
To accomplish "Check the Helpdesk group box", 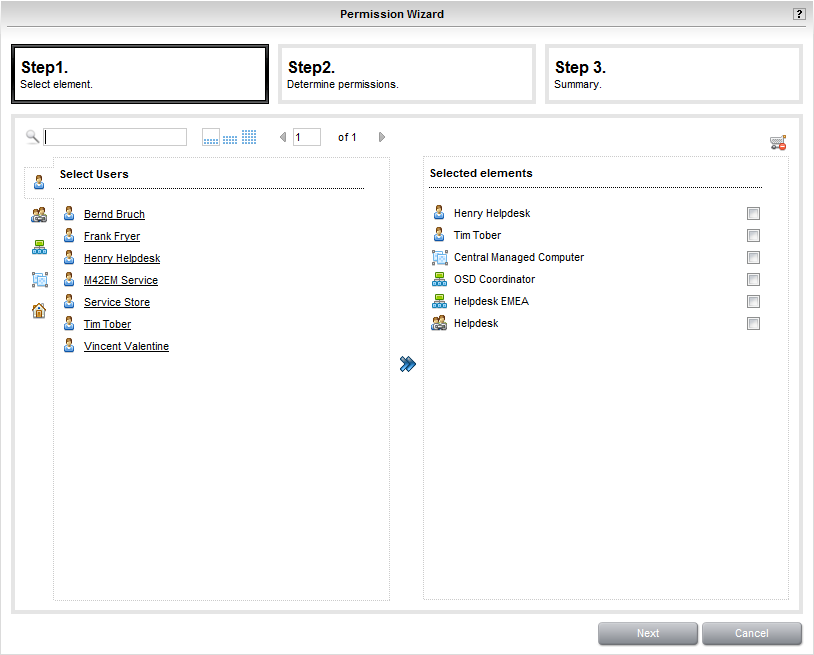I will tap(753, 323).
